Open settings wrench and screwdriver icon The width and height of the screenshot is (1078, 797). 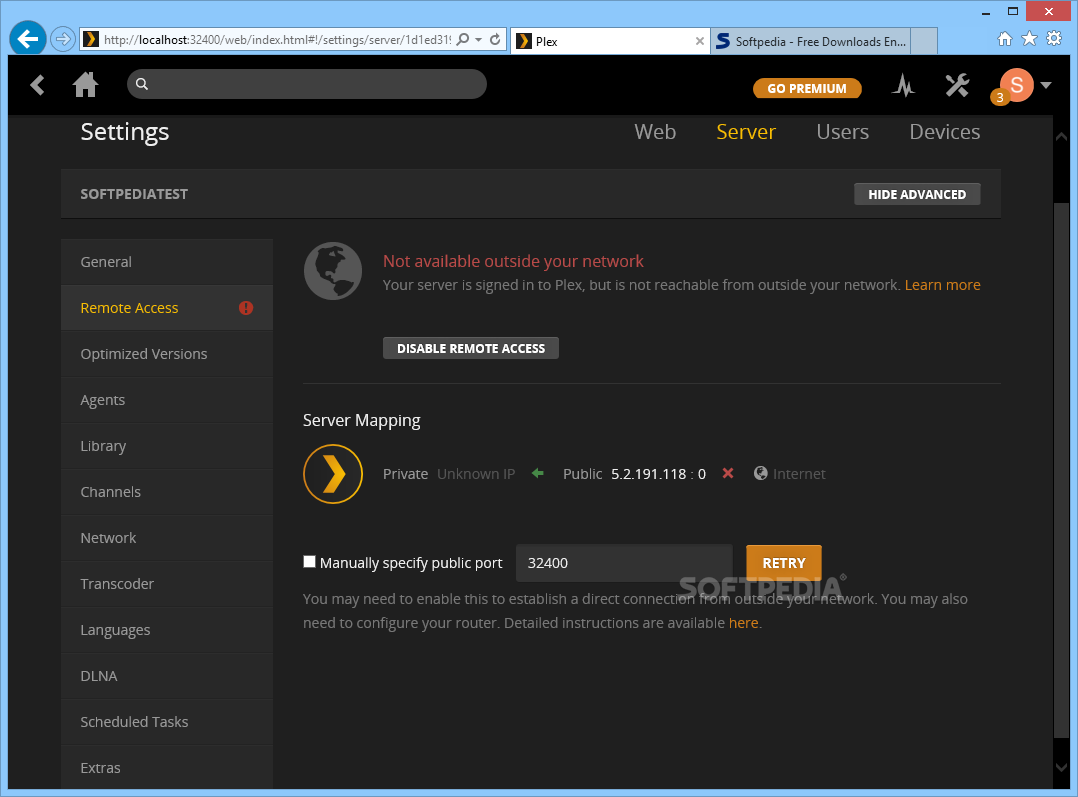pyautogui.click(x=956, y=85)
